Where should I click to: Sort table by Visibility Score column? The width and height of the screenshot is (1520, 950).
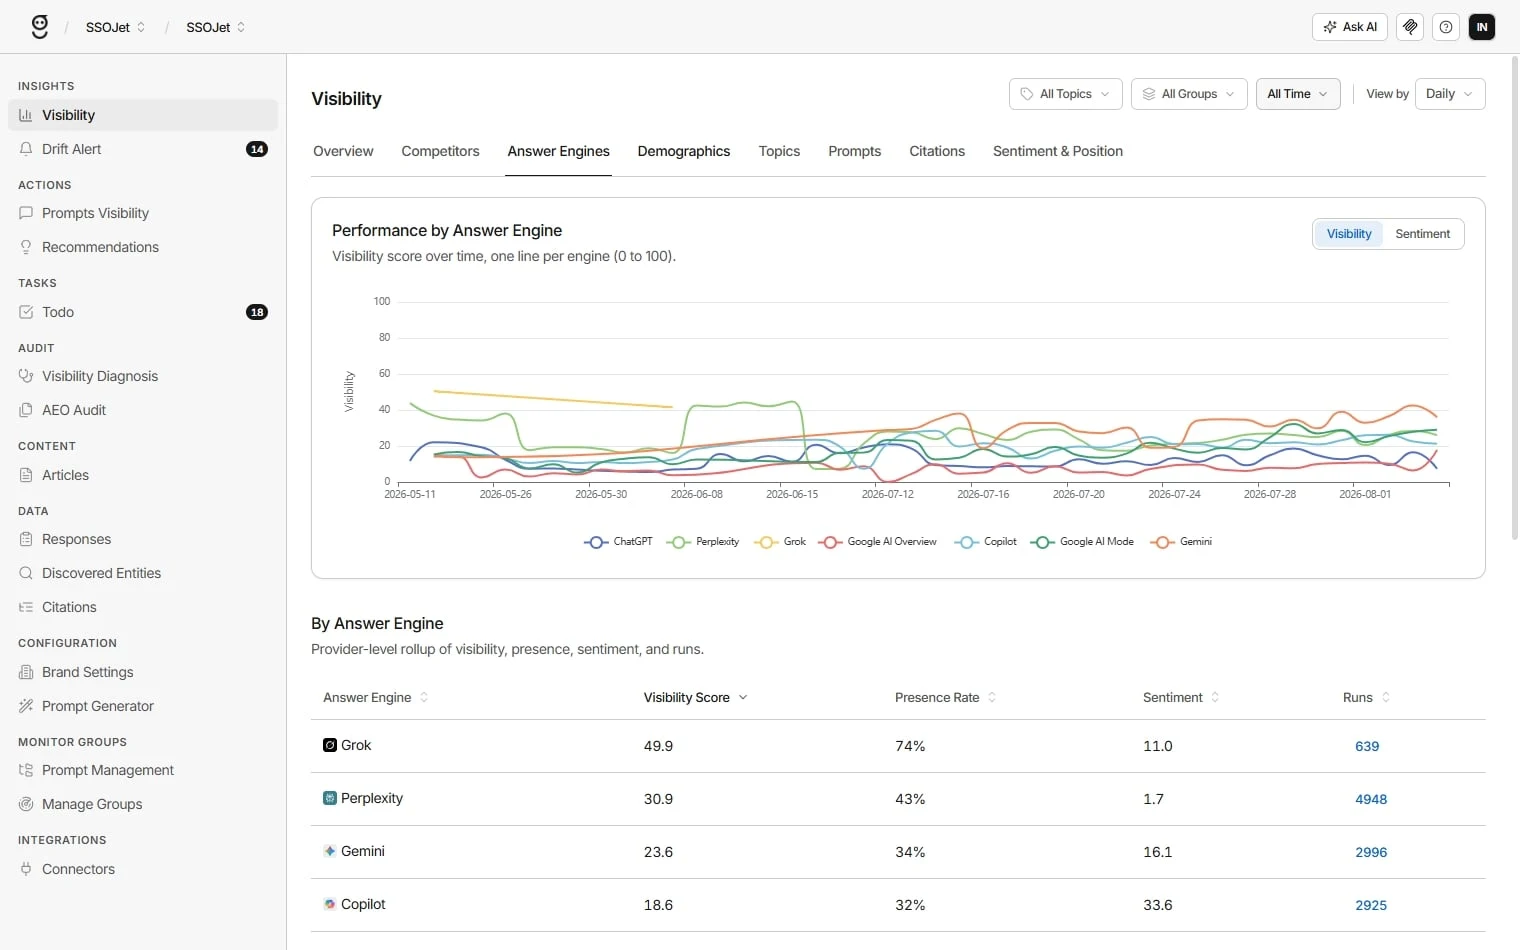[x=696, y=698]
